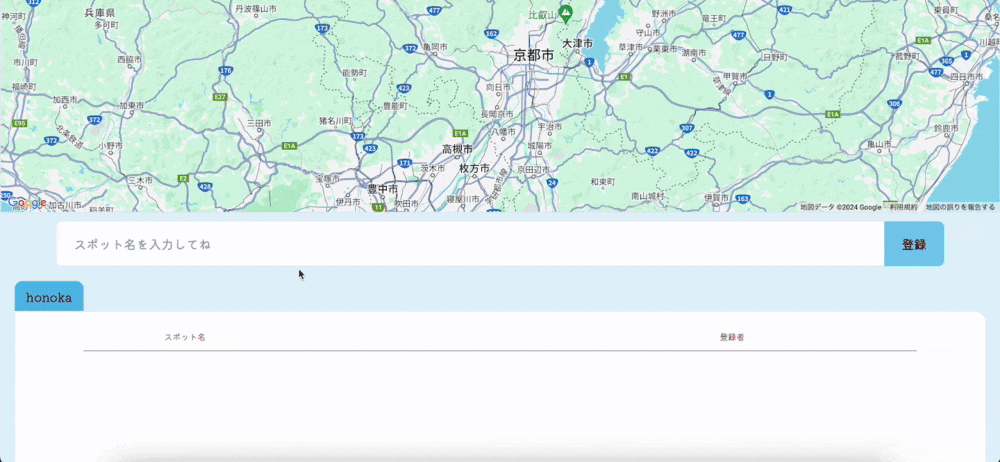Select the honoka tab
The image size is (1000, 462).
(x=49, y=297)
